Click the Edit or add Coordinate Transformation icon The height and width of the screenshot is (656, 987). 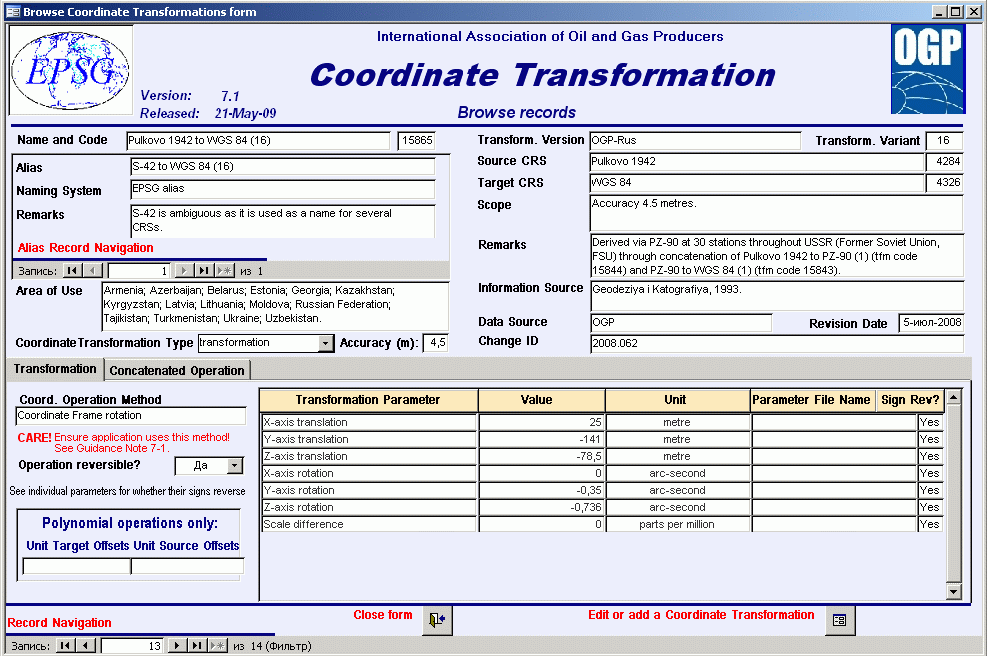click(x=839, y=620)
